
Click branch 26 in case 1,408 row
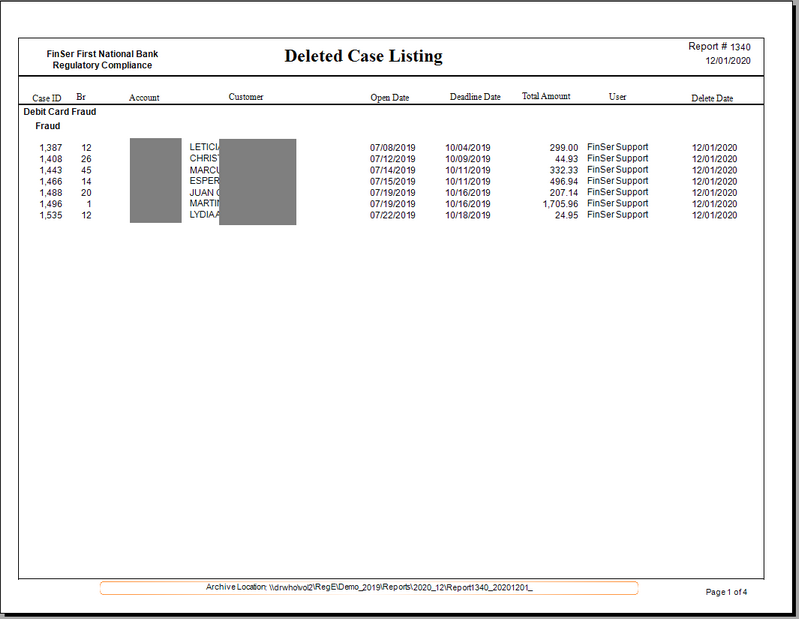86,159
